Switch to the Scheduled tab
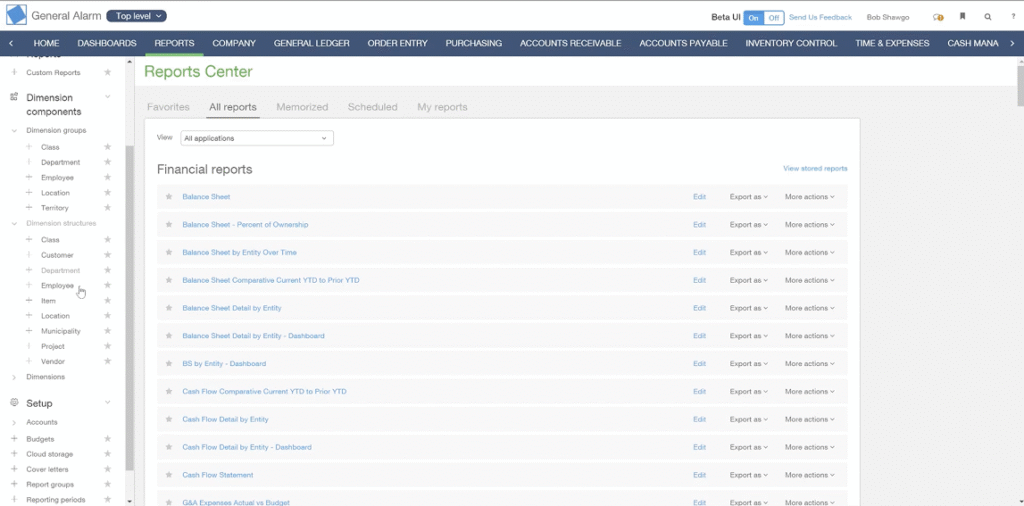Screen dimensions: 1024x506 [x=372, y=107]
